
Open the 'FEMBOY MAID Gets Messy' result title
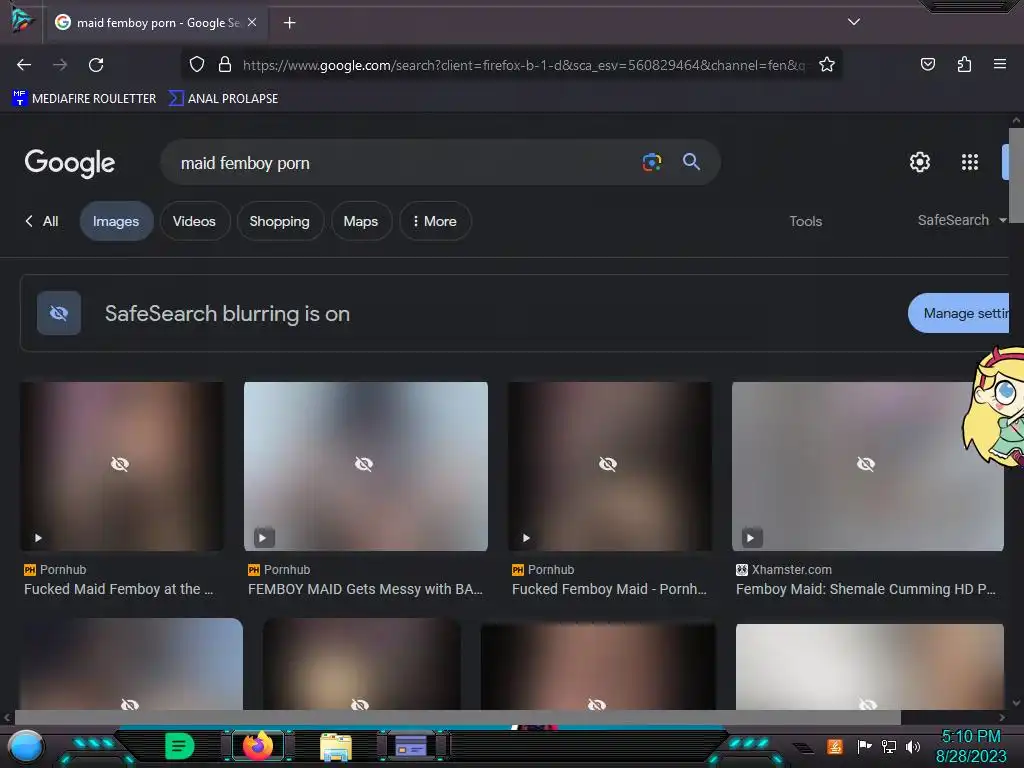pyautogui.click(x=365, y=589)
